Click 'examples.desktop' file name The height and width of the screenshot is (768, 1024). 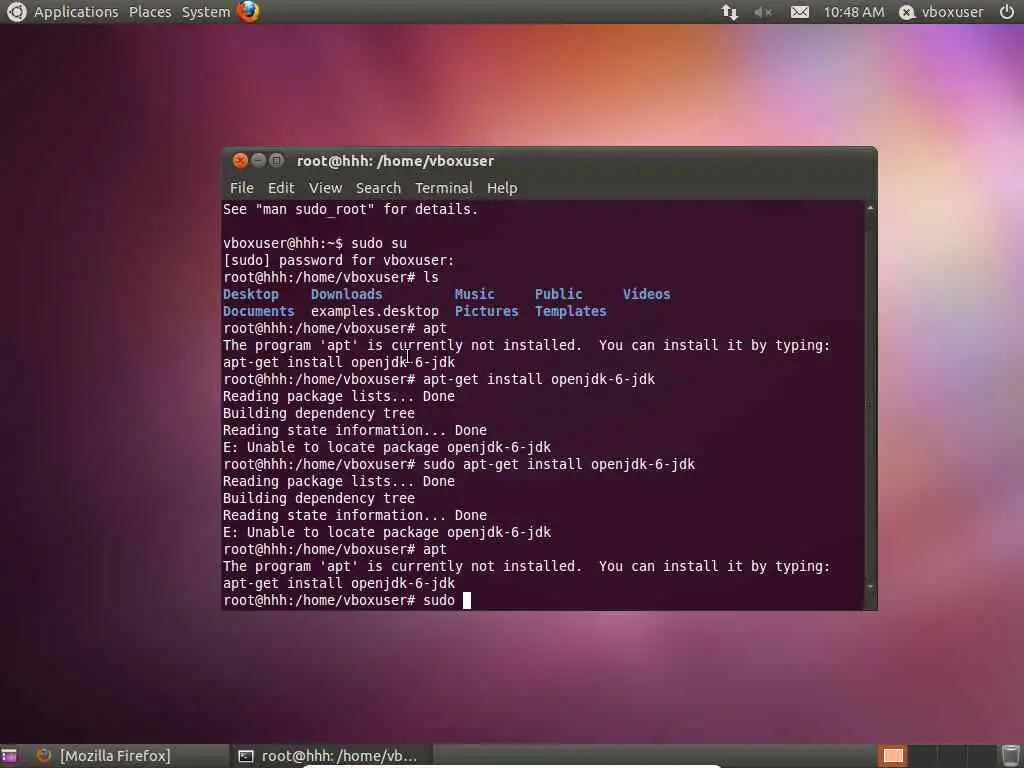coord(374,311)
